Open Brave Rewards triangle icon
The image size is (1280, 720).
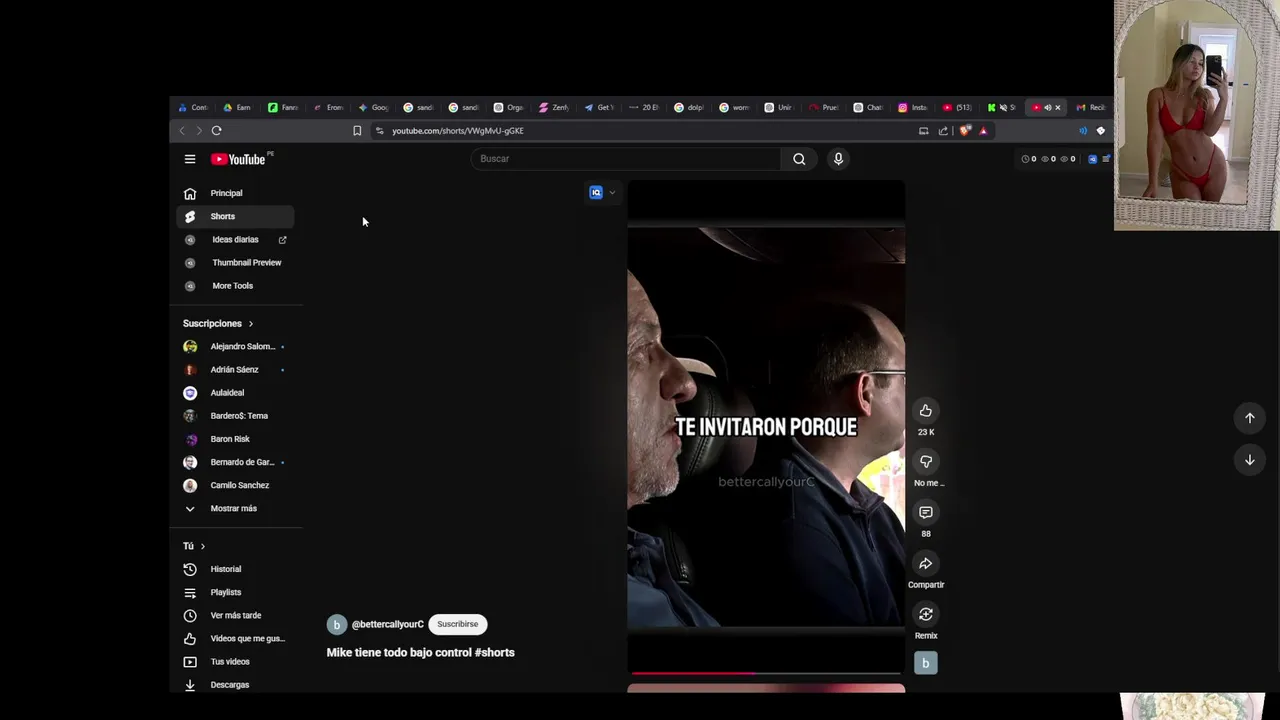point(983,130)
